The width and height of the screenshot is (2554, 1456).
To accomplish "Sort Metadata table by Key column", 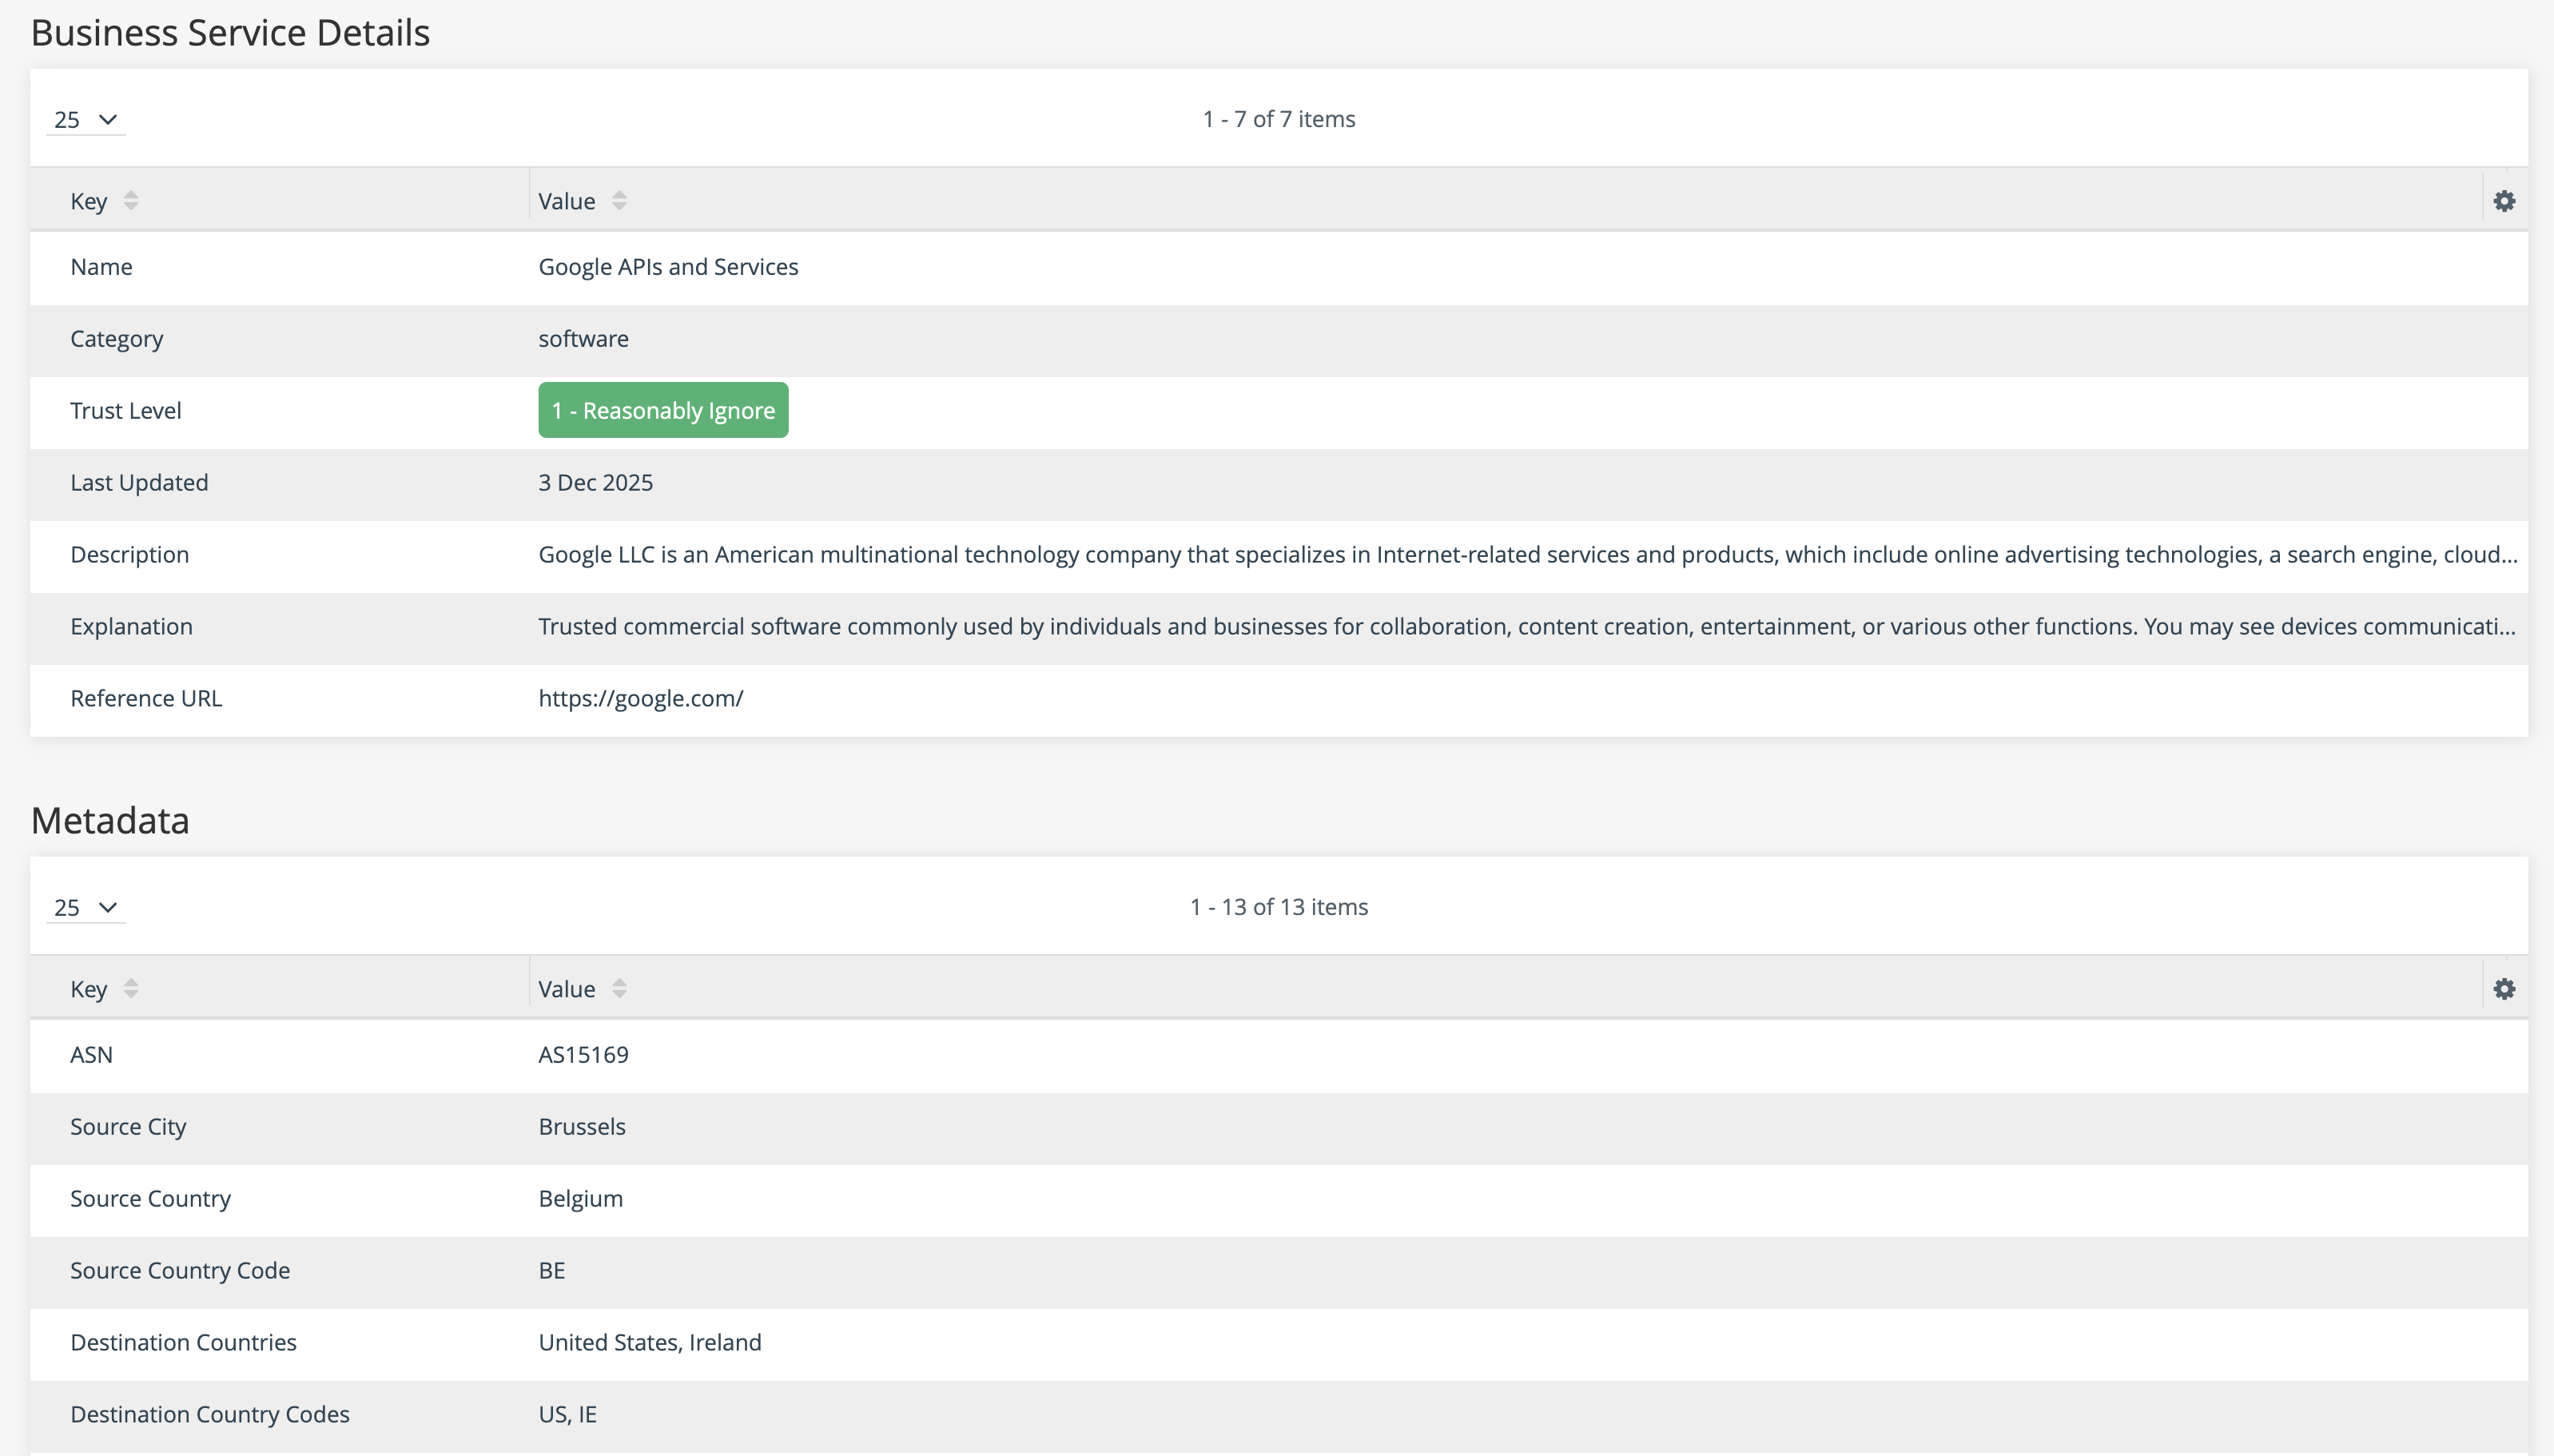I will click(130, 989).
